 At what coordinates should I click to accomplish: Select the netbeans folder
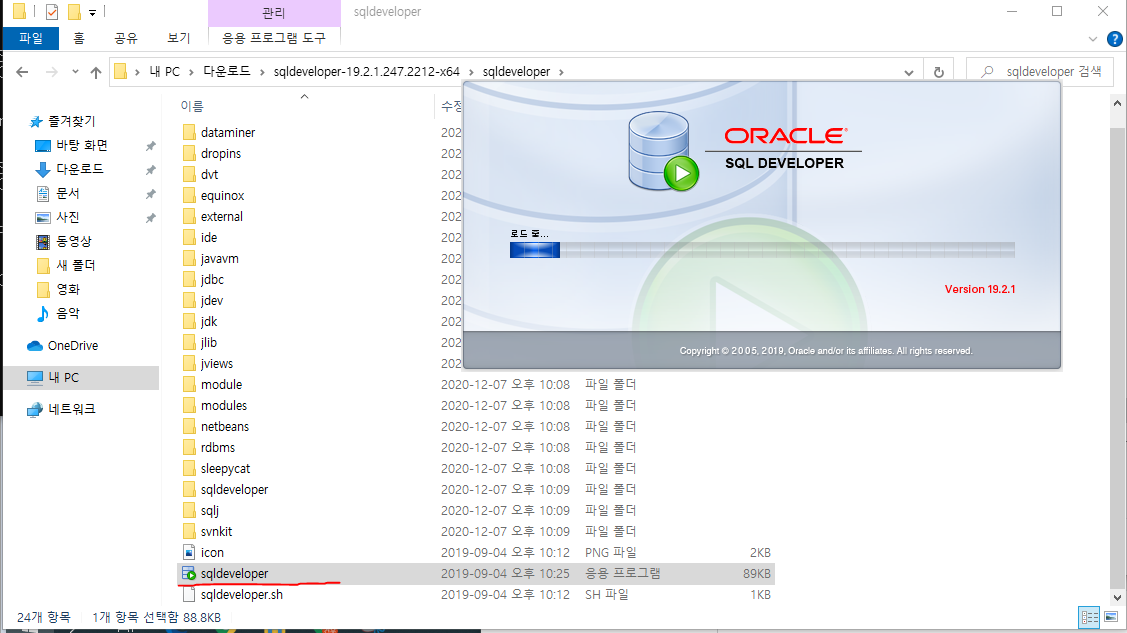coord(224,427)
